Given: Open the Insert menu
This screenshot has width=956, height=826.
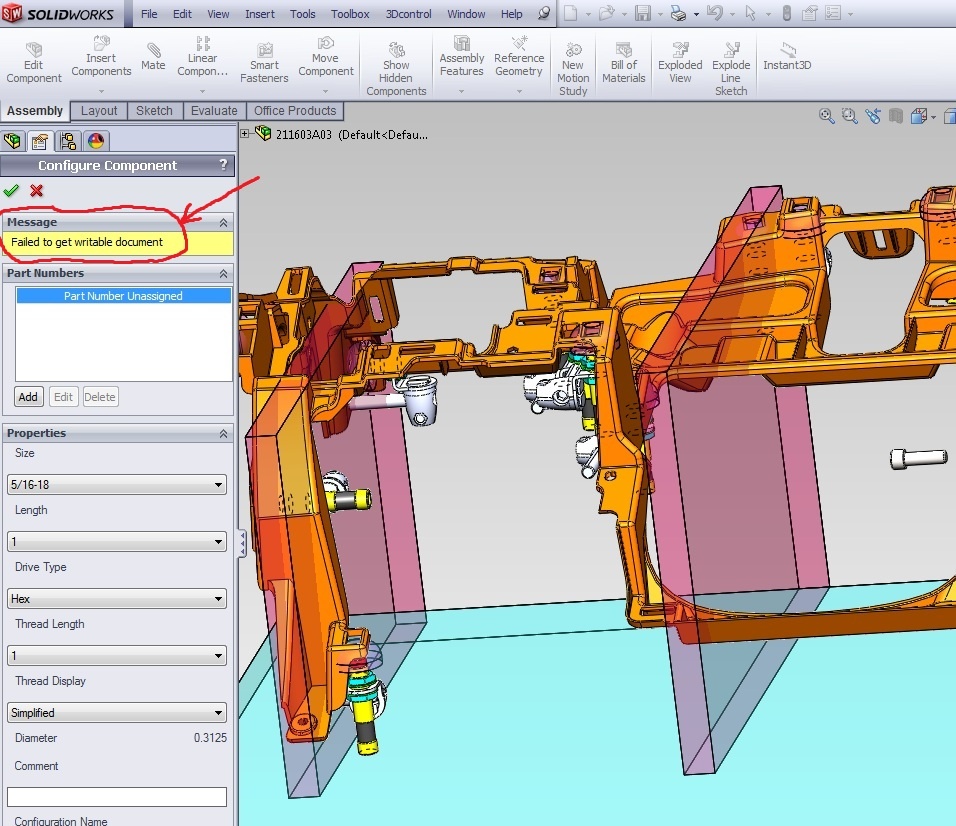Looking at the screenshot, I should pos(260,13).
